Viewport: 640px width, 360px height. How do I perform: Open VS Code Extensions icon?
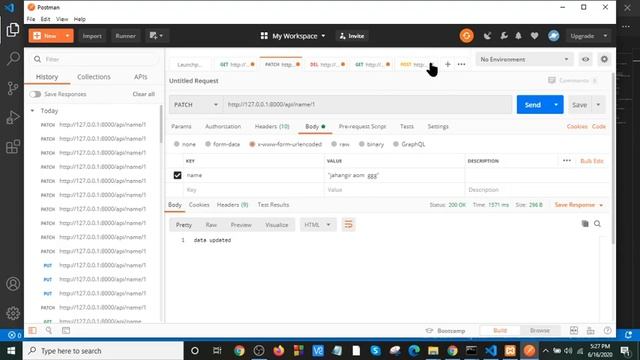click(13, 146)
